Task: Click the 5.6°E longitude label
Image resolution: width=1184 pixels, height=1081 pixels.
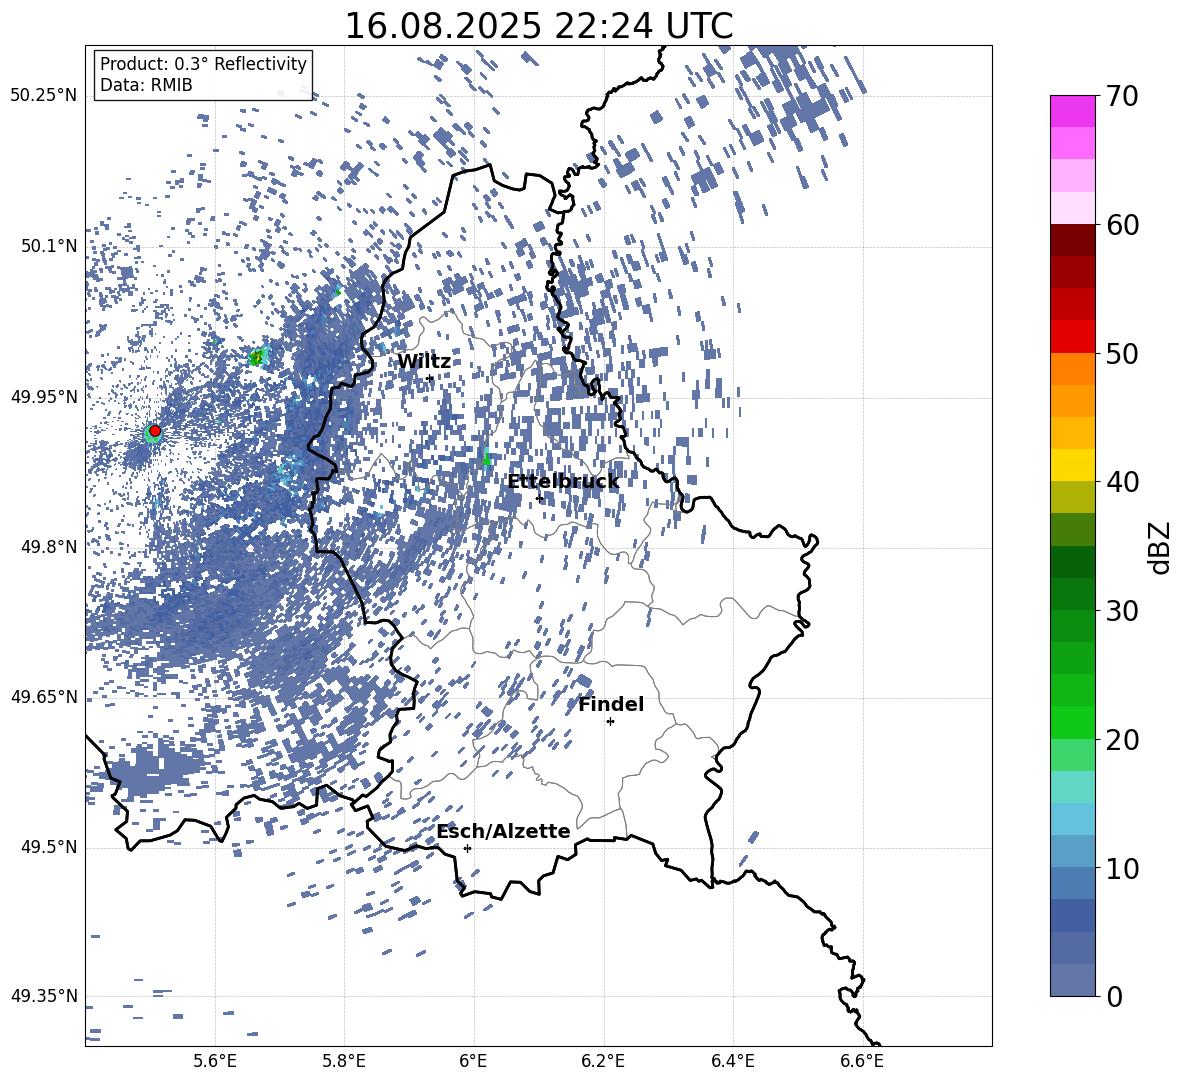Action: point(214,1061)
